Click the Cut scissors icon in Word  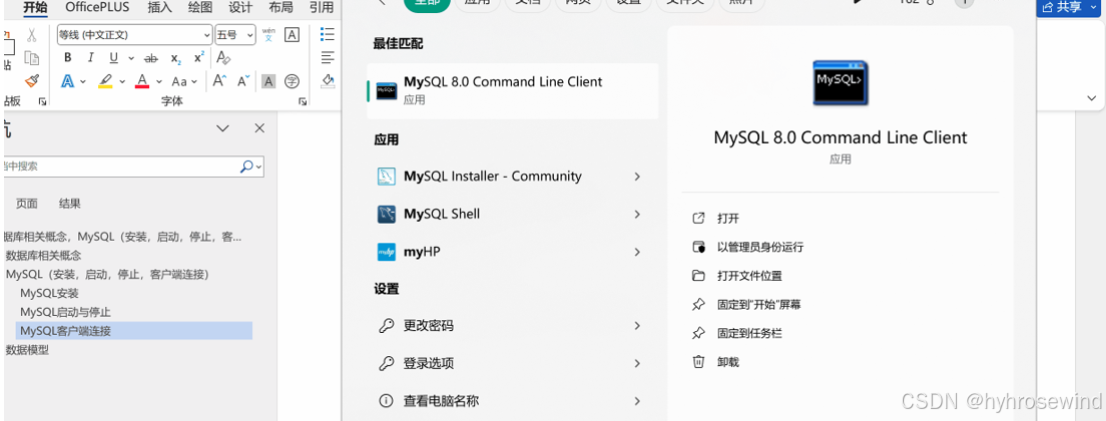[32, 35]
